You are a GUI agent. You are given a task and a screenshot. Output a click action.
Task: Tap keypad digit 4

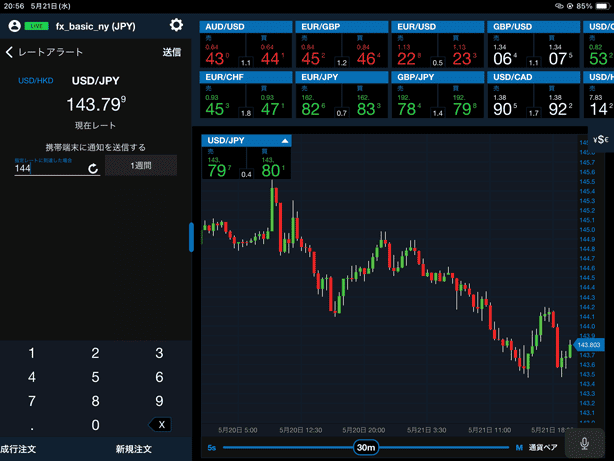[32, 377]
